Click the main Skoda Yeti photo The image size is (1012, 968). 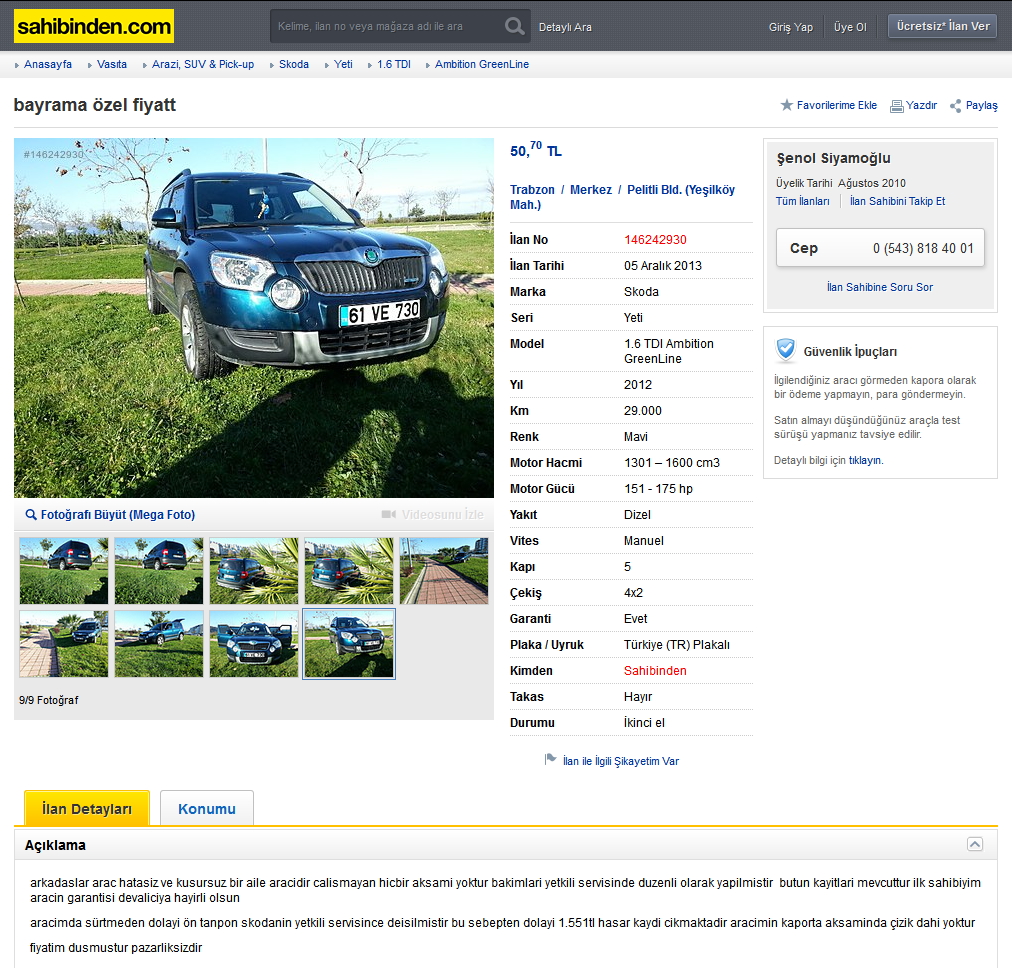point(254,318)
